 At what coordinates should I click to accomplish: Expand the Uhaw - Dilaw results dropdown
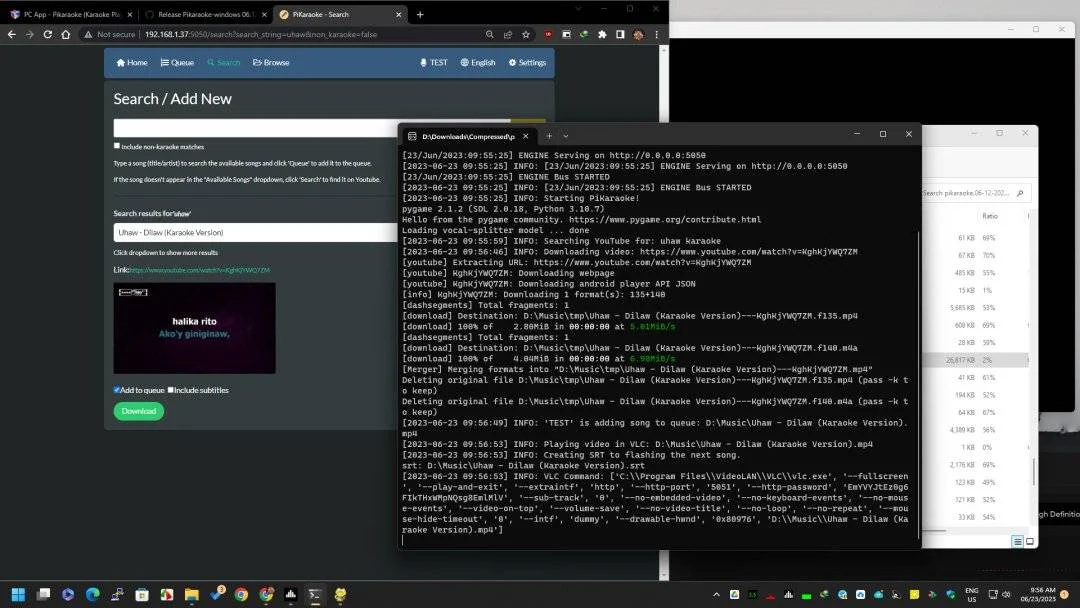[x=256, y=233]
